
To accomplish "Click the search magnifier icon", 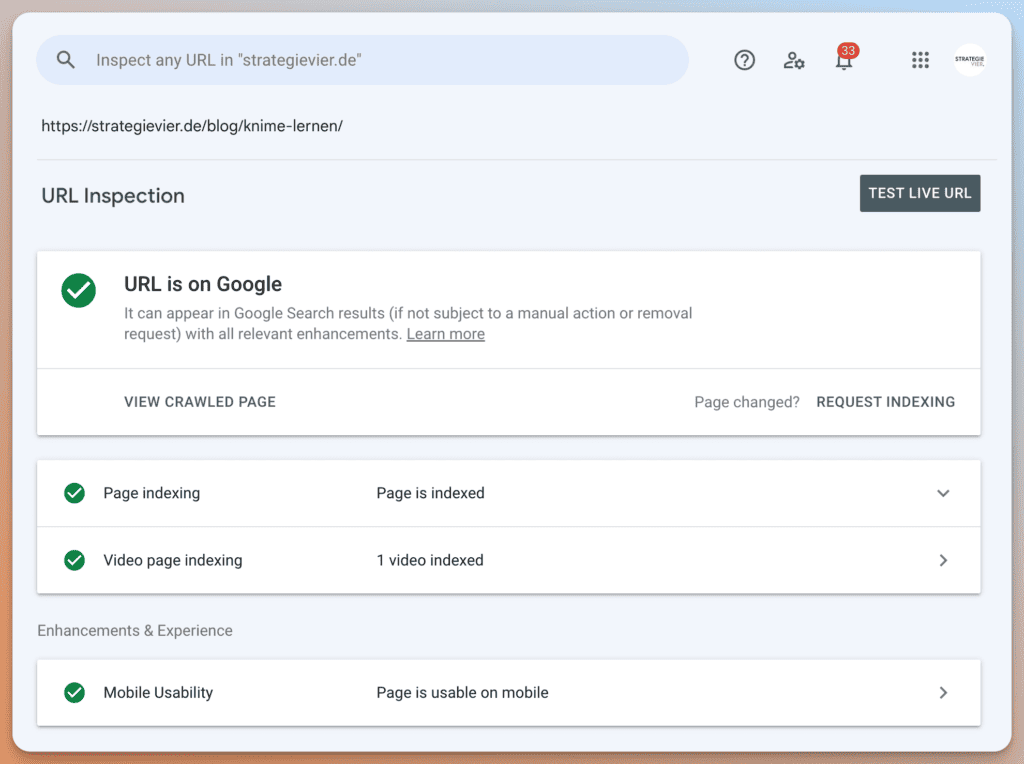I will (x=65, y=60).
